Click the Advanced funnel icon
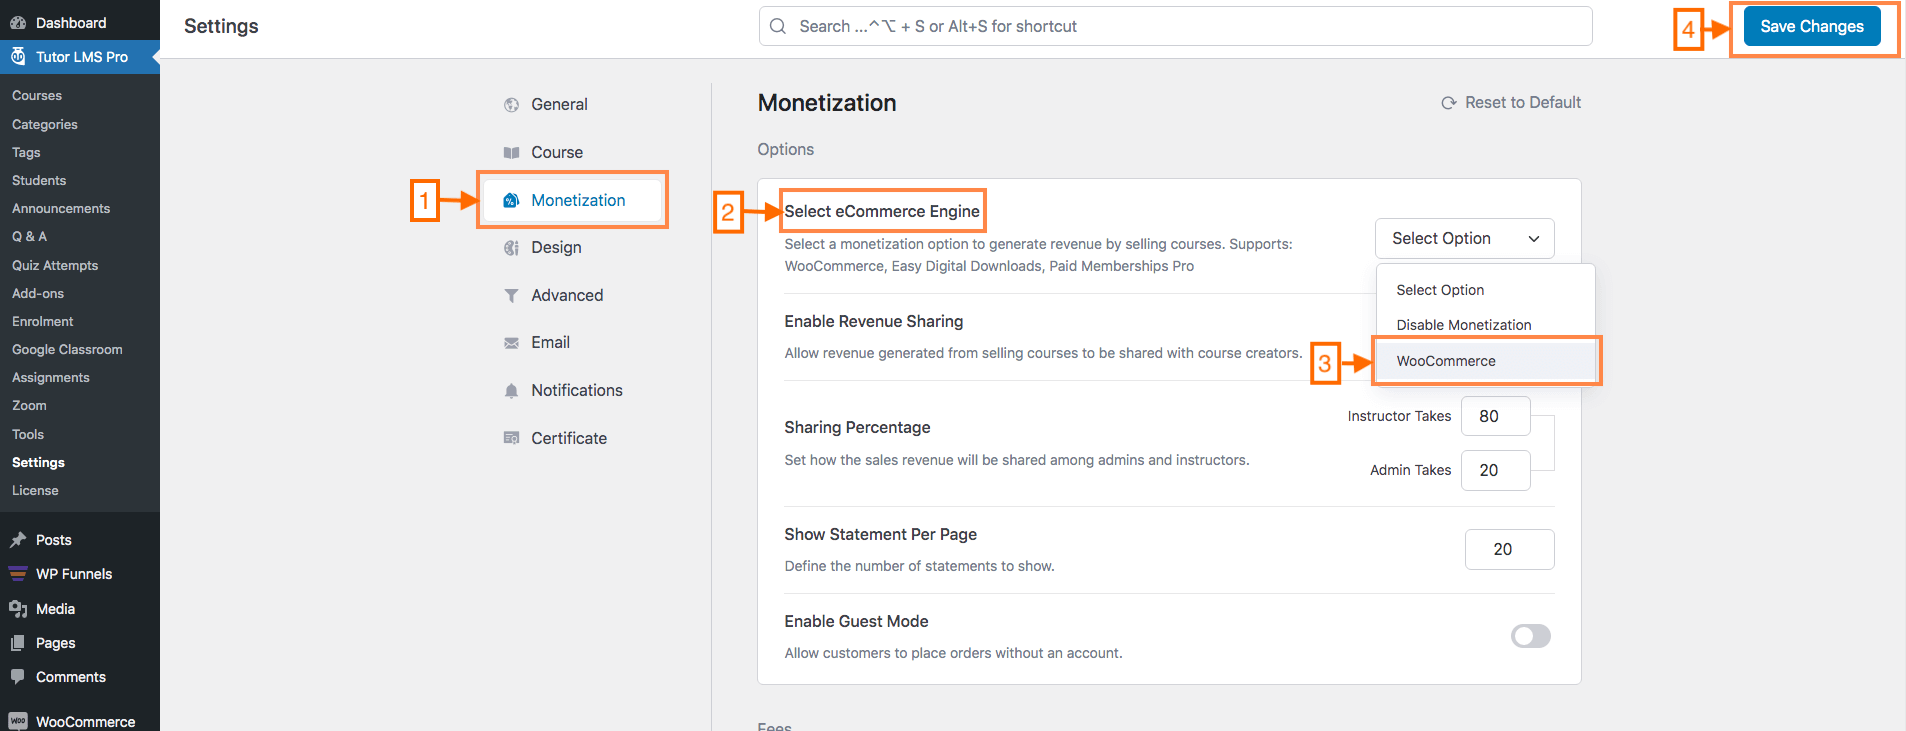Screen dimensions: 1906x731 (x=511, y=295)
